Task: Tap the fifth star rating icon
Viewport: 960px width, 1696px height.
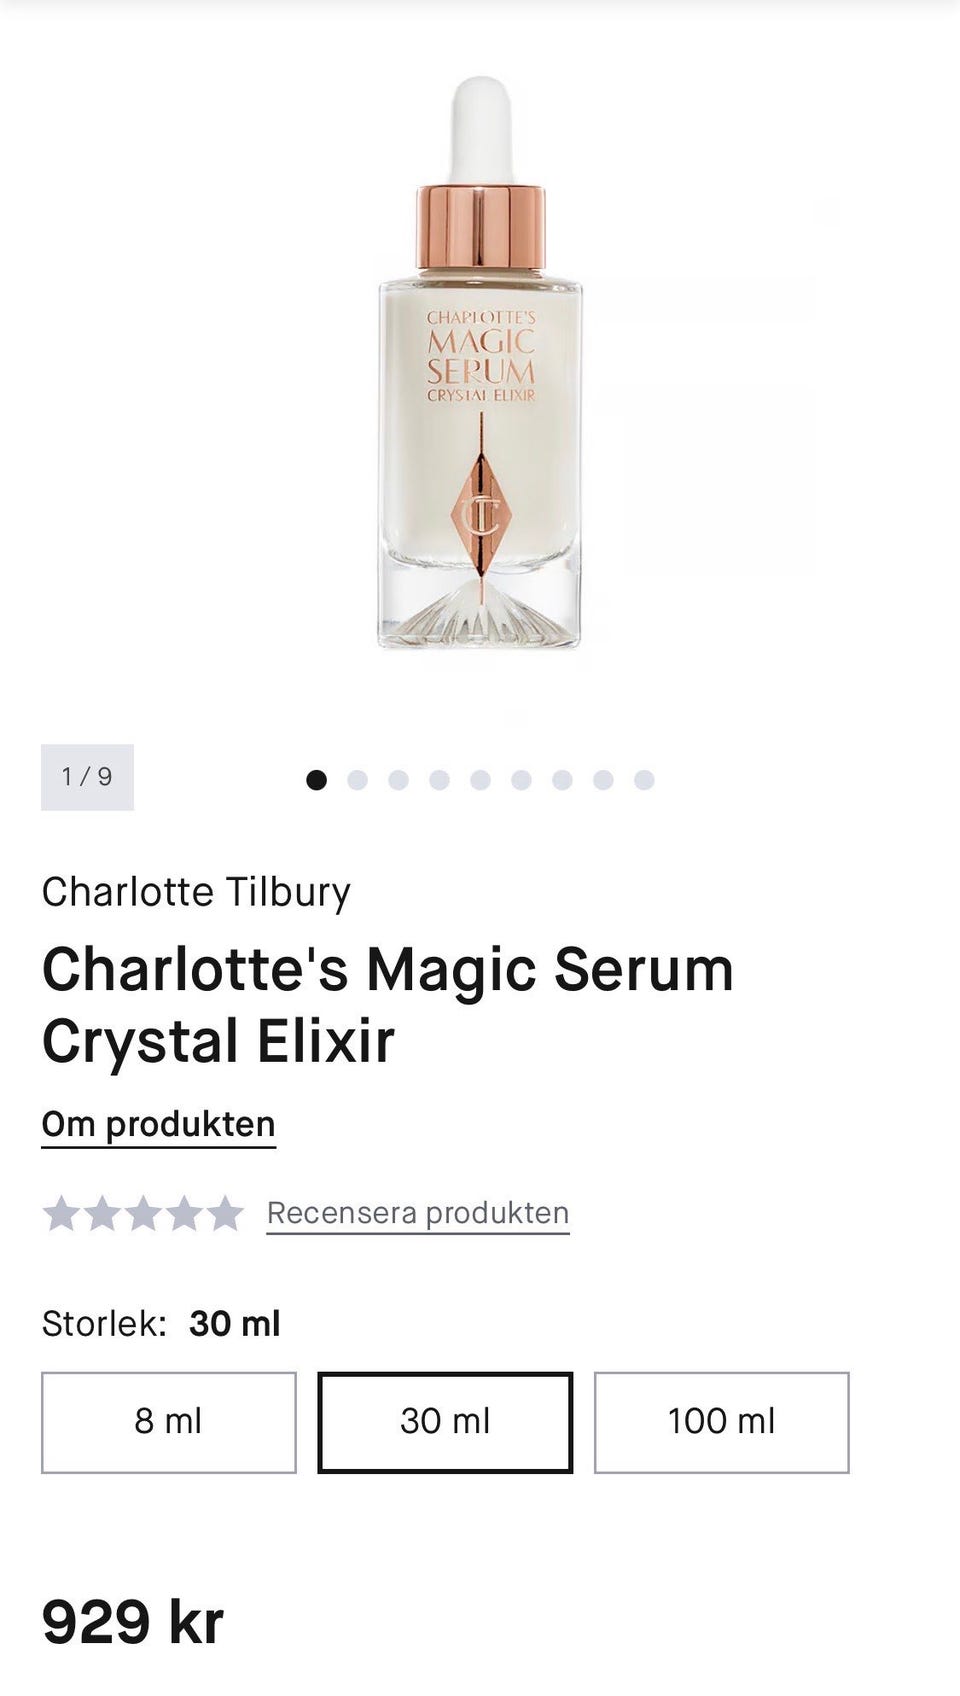Action: [225, 1213]
